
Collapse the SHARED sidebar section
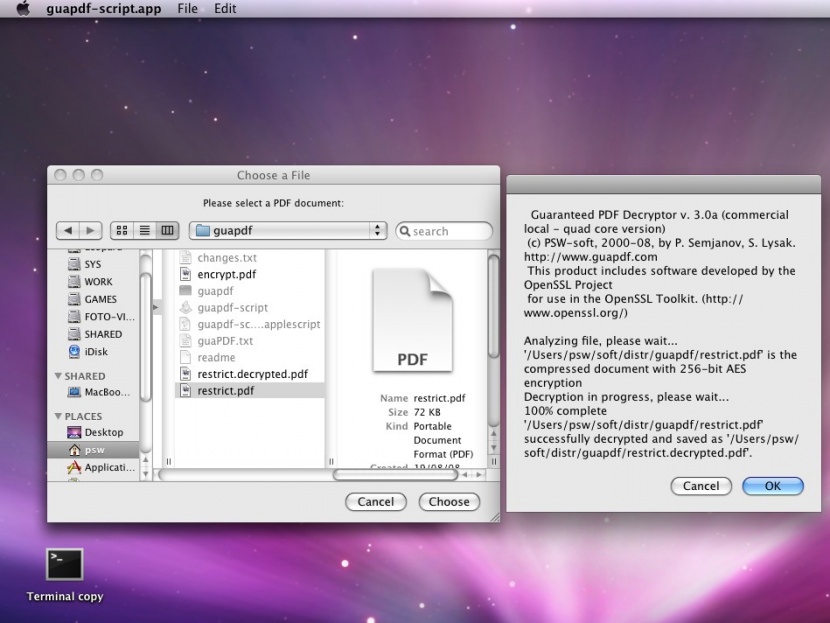click(58, 376)
